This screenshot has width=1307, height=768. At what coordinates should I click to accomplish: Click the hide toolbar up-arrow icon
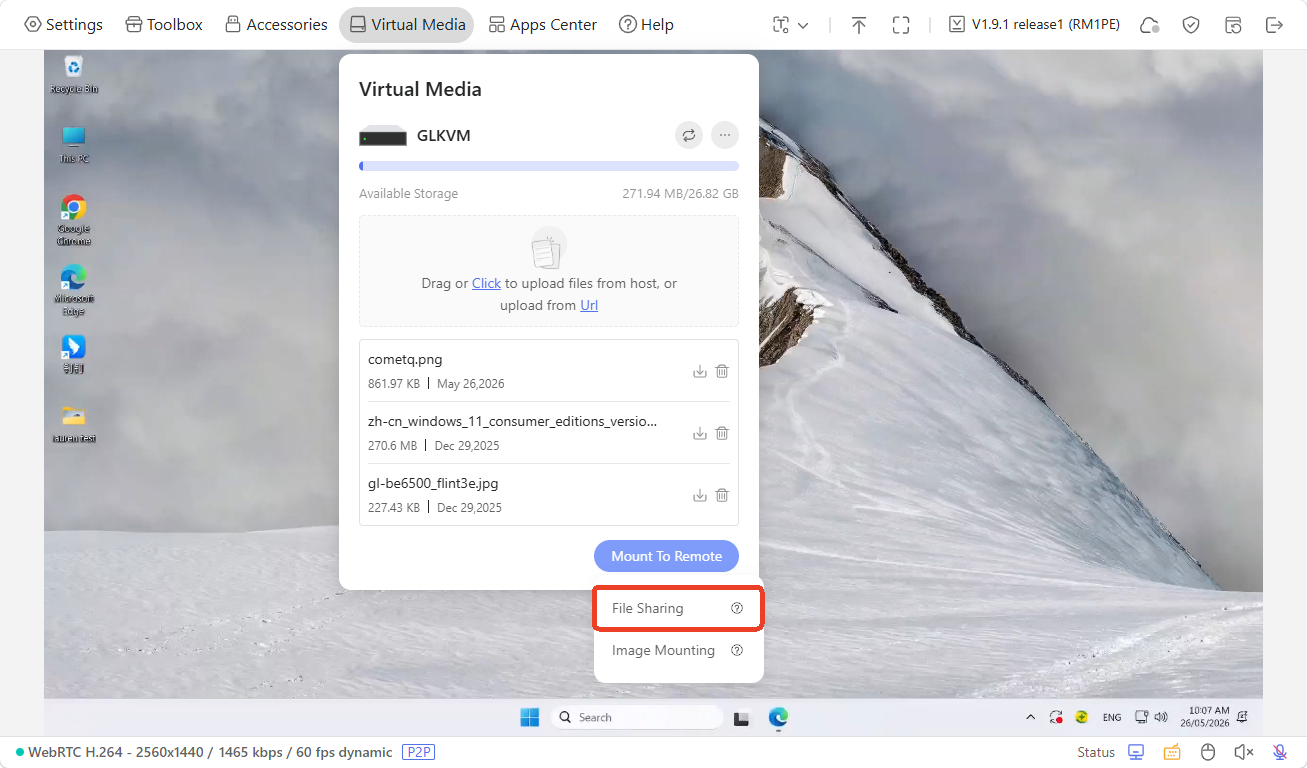coord(859,25)
